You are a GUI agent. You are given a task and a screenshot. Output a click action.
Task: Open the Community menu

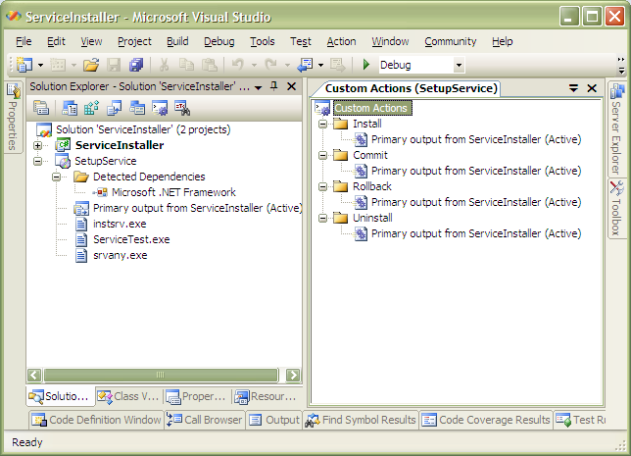click(x=450, y=41)
